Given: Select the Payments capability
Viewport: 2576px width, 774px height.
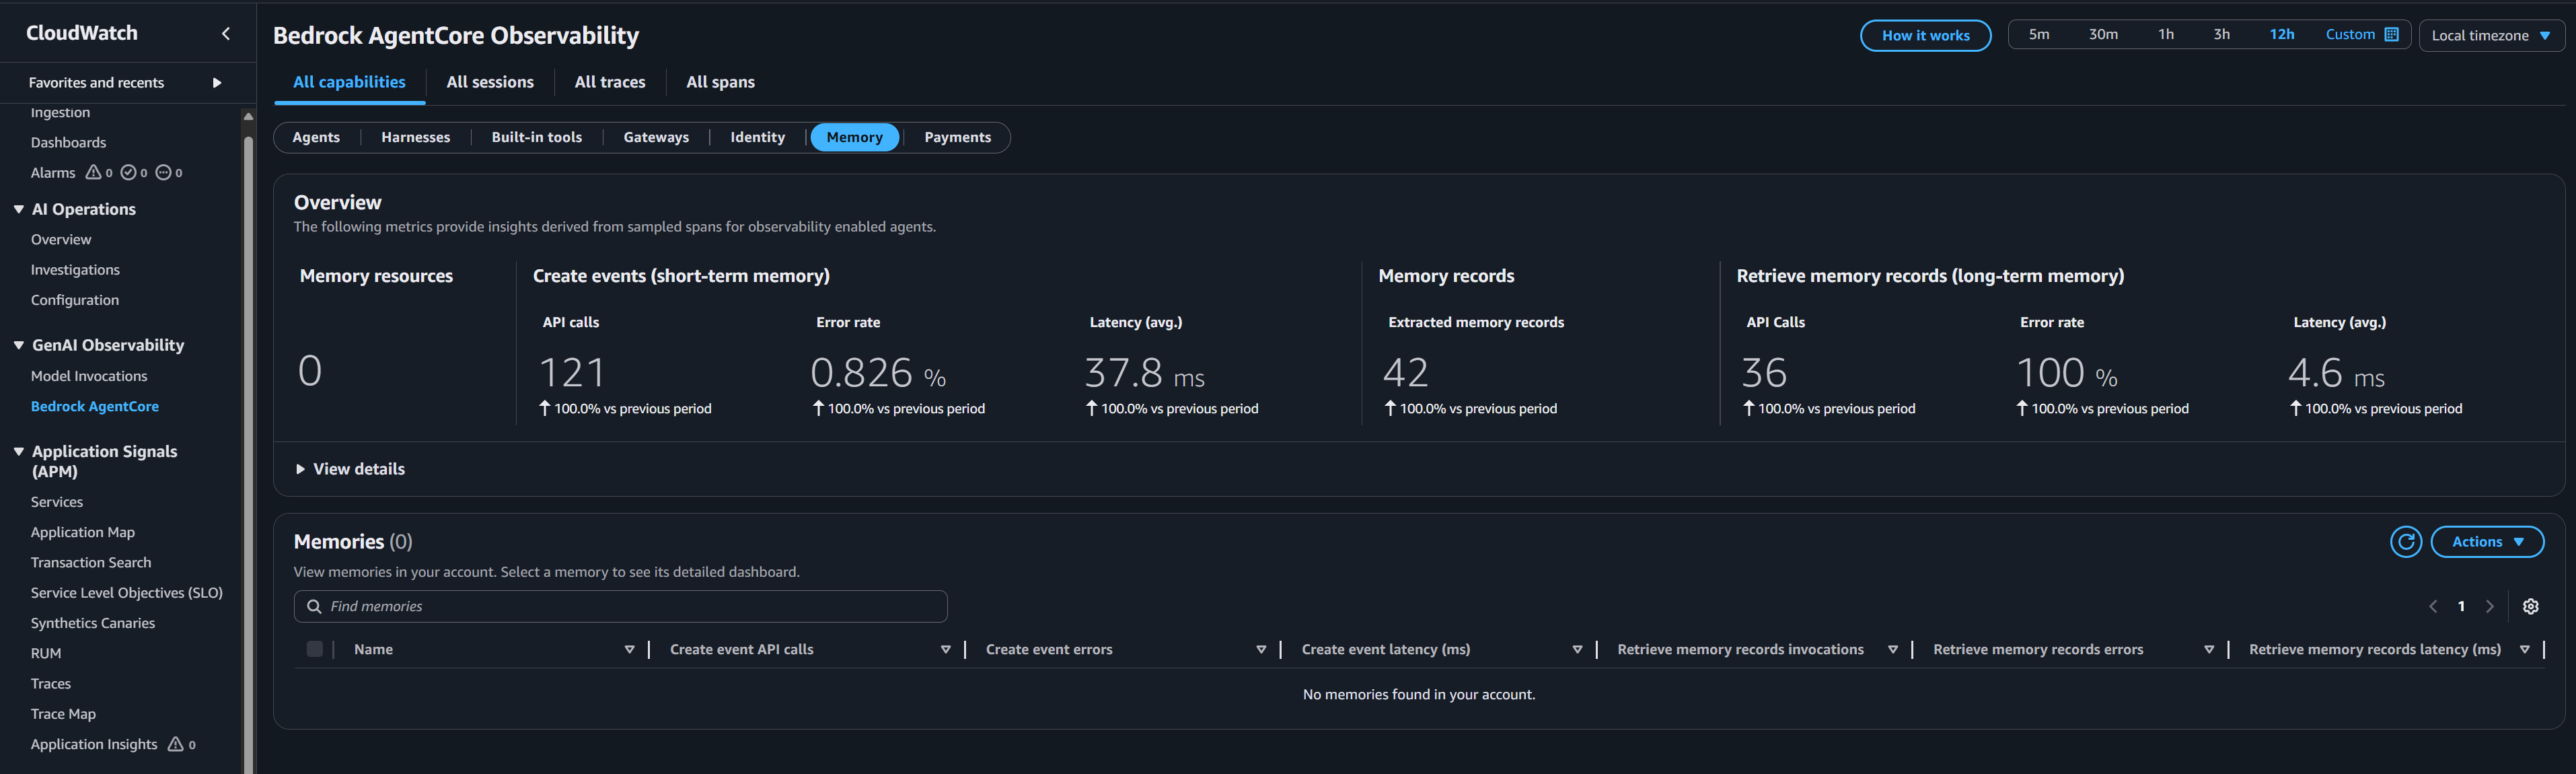Looking at the screenshot, I should coord(957,137).
